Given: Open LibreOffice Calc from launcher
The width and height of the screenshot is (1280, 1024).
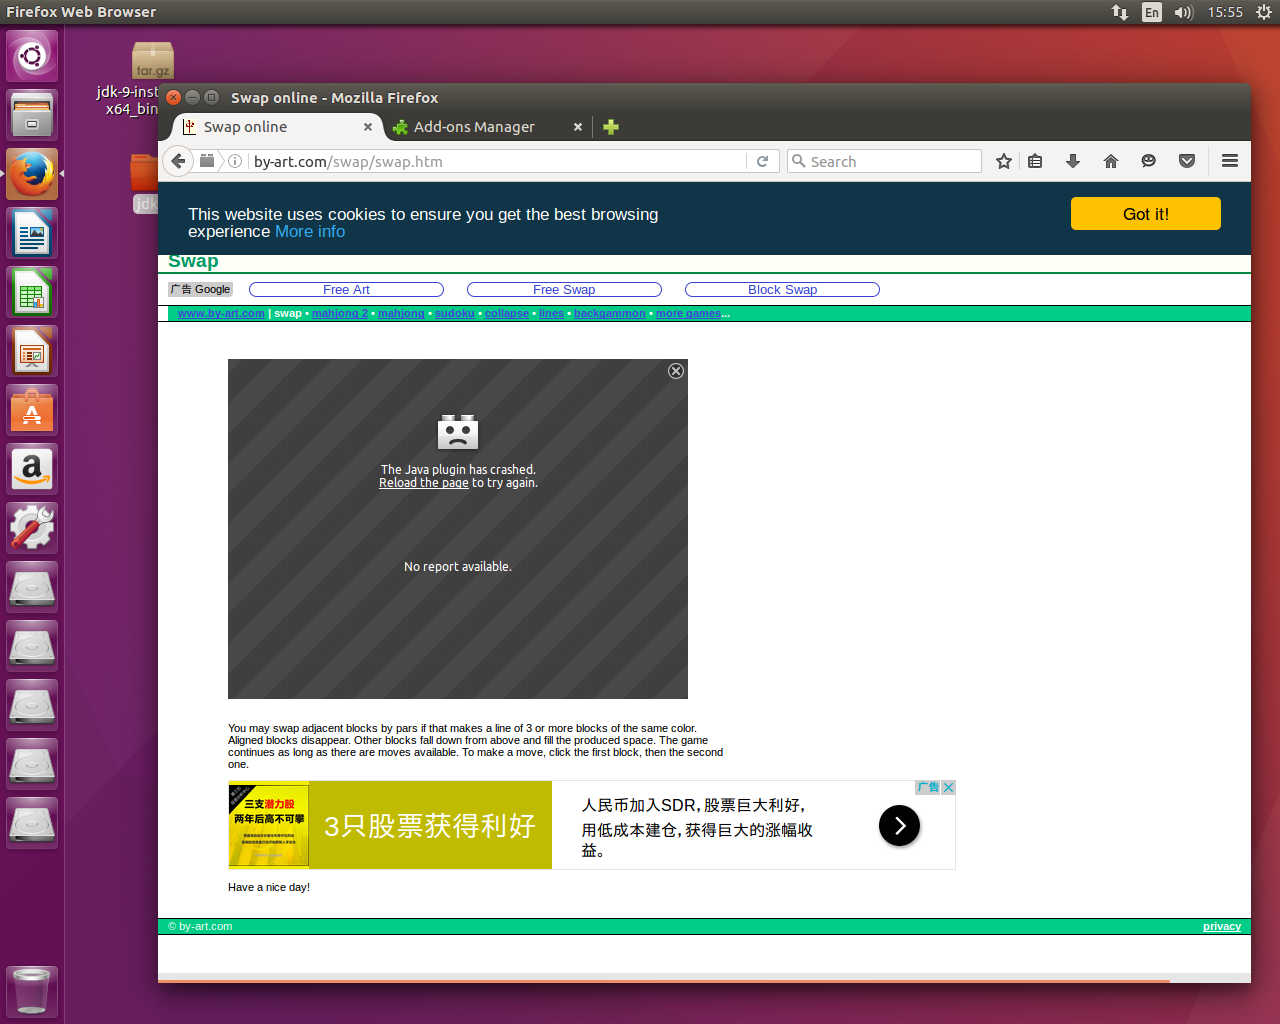Looking at the screenshot, I should 32,293.
